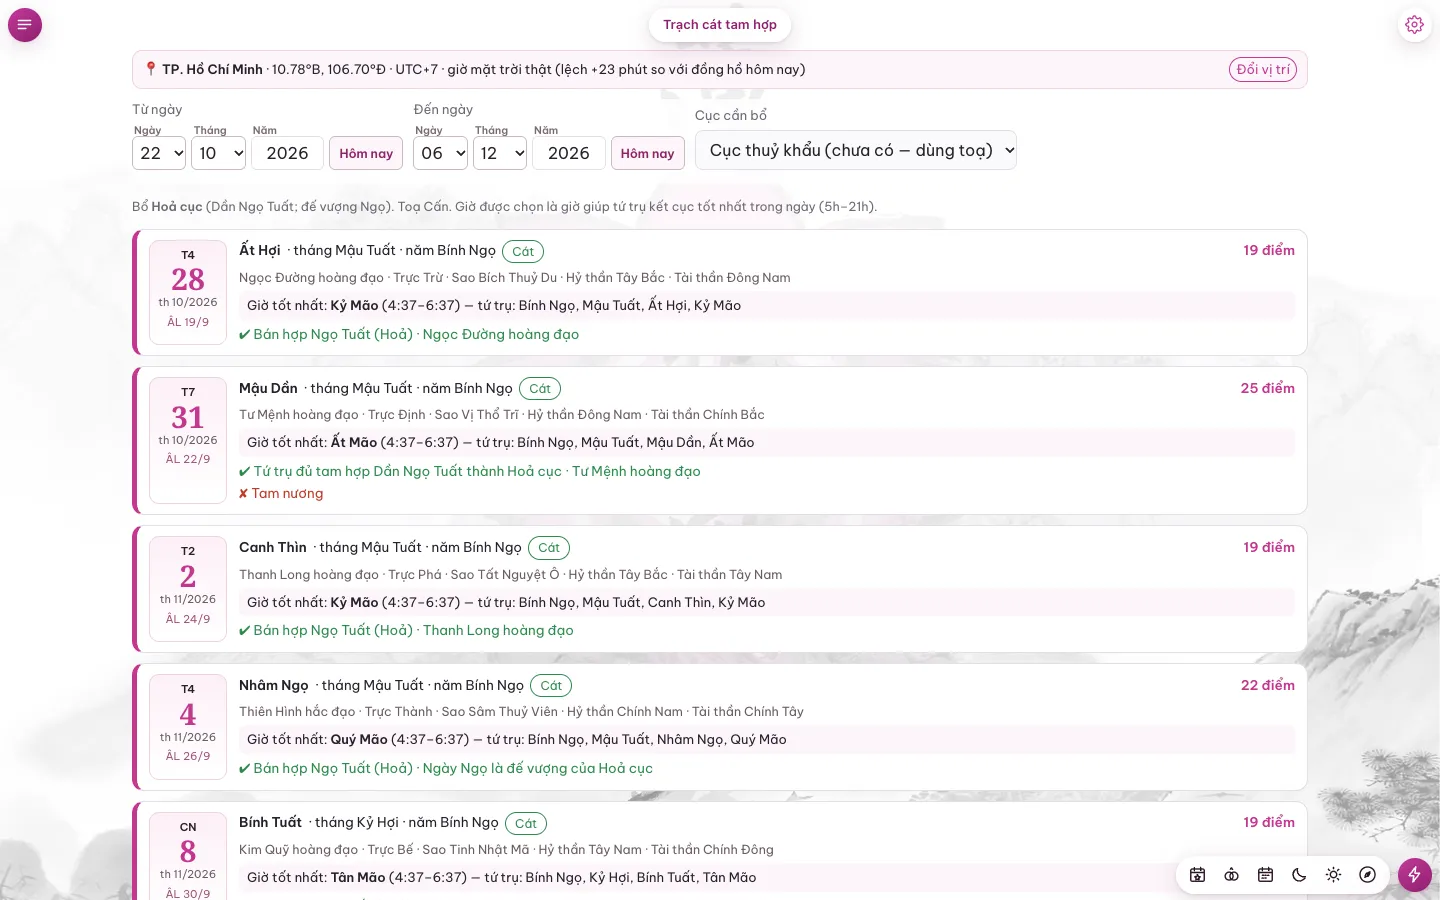1440x900 pixels.
Task: Click the Cát badge on Nhâm Ngọ
Action: [x=551, y=686]
